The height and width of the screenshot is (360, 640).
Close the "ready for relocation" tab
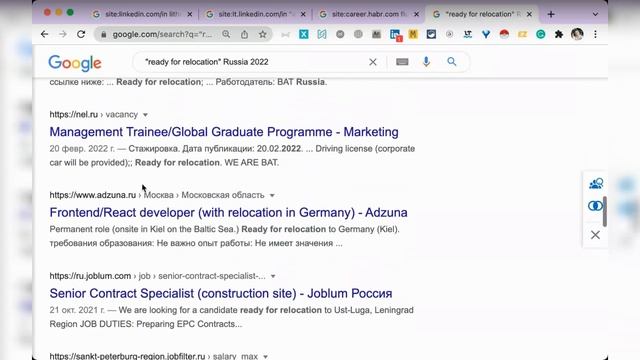[529, 14]
